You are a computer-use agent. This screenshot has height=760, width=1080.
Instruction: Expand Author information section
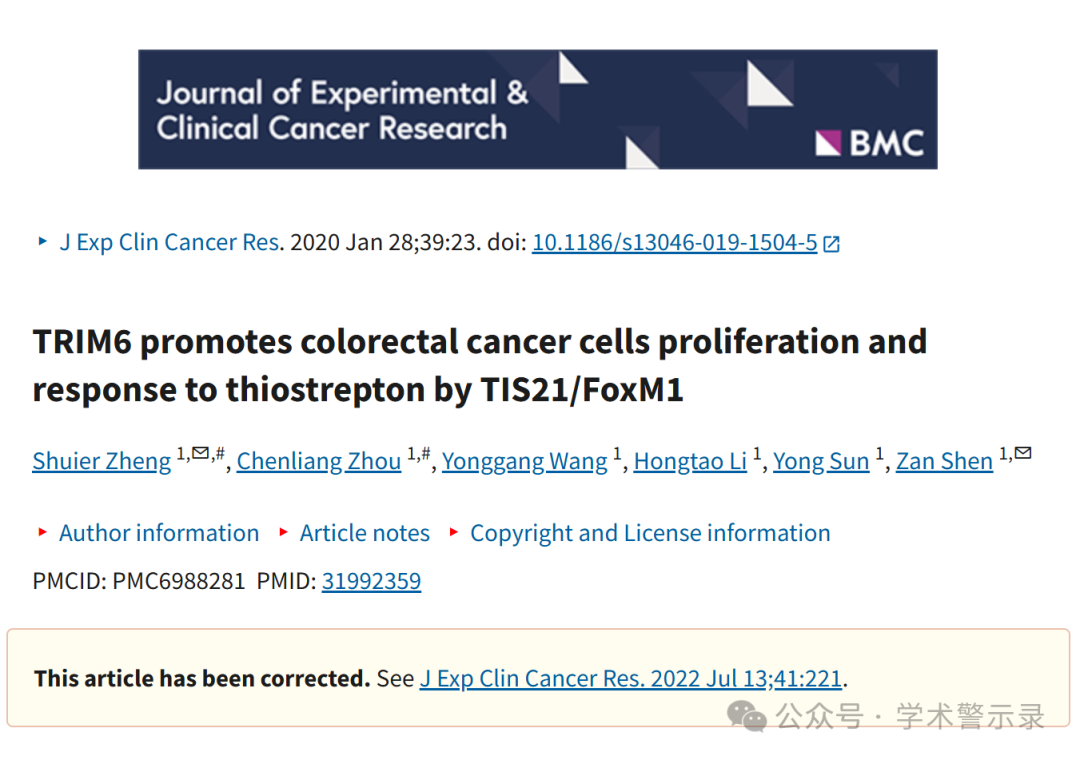pyautogui.click(x=158, y=533)
